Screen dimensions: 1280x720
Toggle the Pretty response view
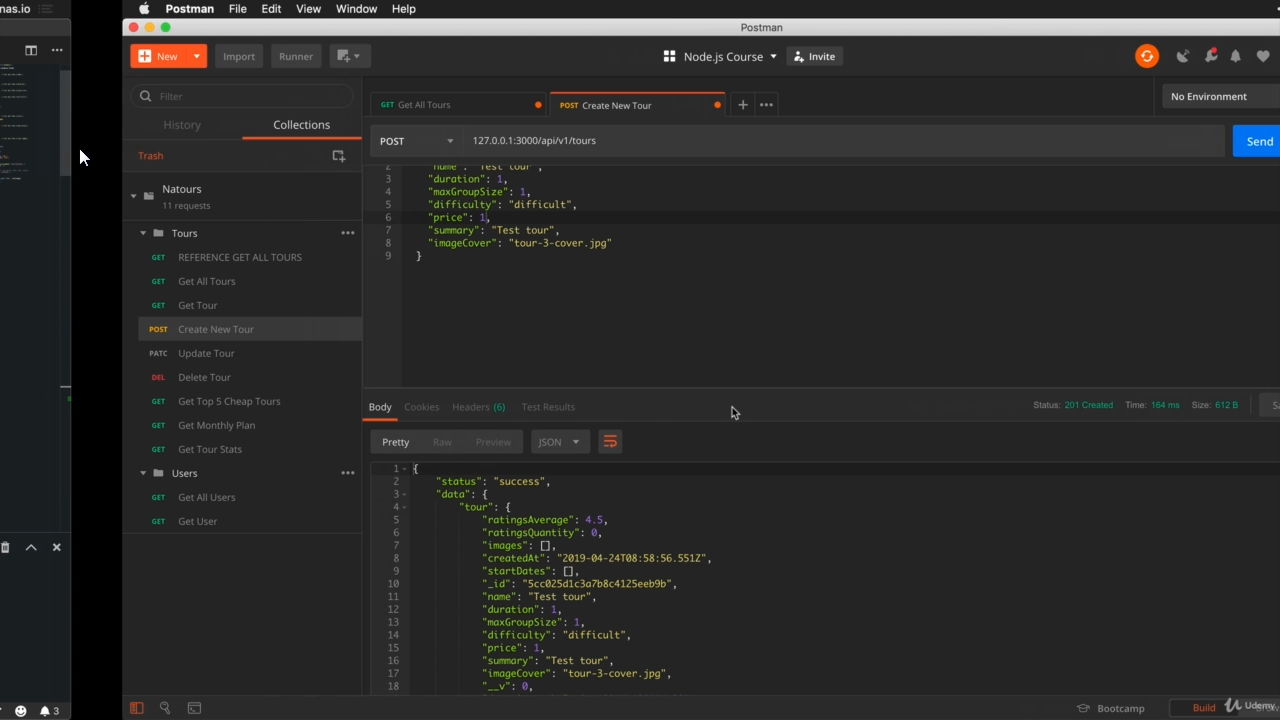[x=395, y=441]
